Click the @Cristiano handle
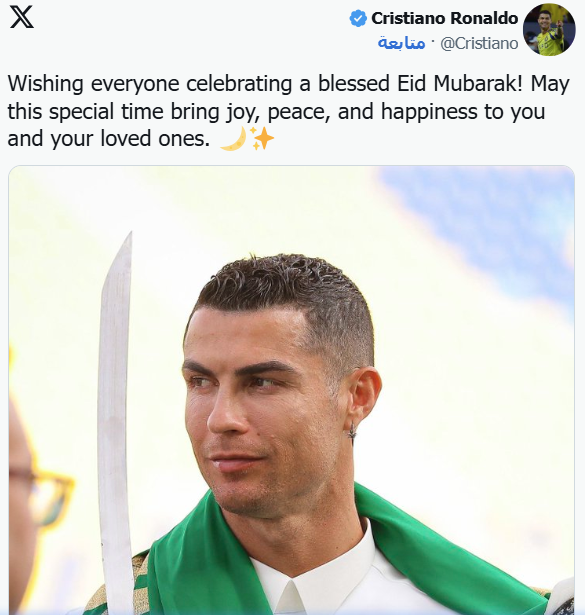The image size is (585, 615). click(x=479, y=43)
